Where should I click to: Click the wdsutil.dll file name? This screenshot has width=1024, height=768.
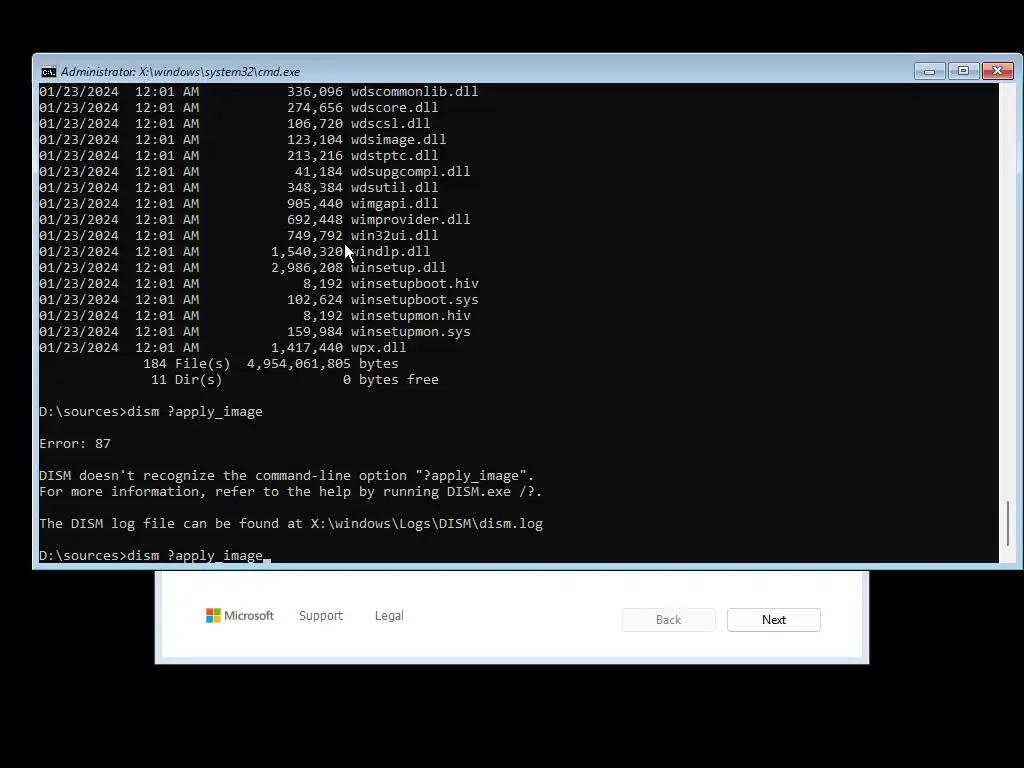tap(394, 187)
